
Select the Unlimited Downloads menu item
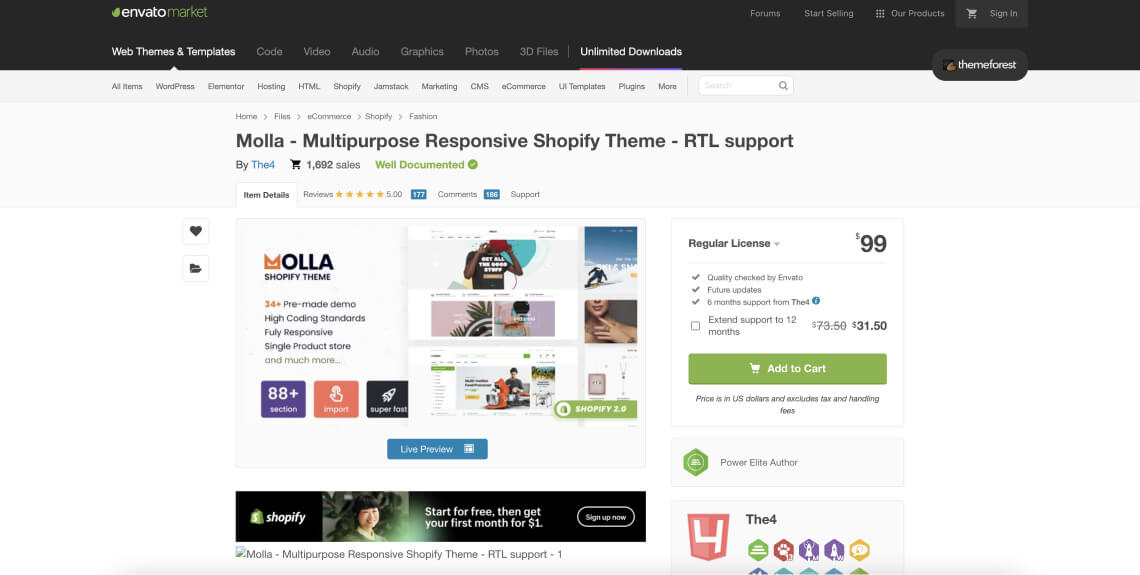(630, 51)
